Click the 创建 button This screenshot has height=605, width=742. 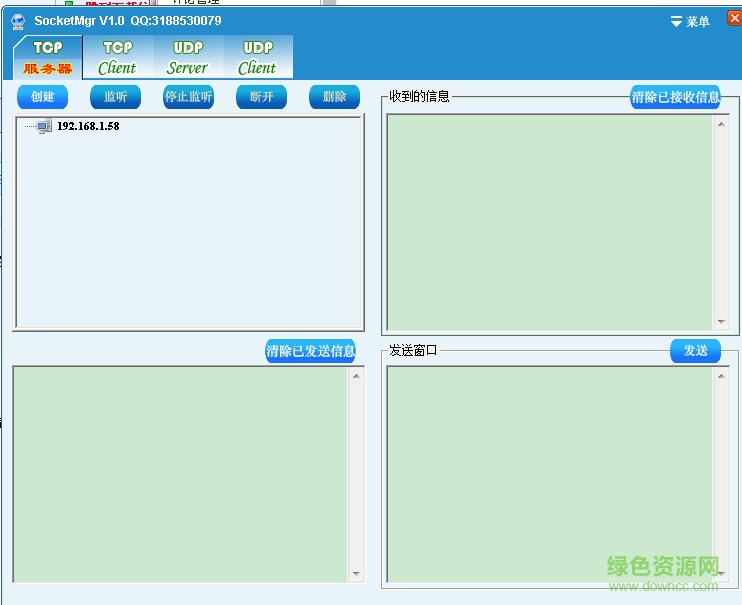(x=43, y=97)
